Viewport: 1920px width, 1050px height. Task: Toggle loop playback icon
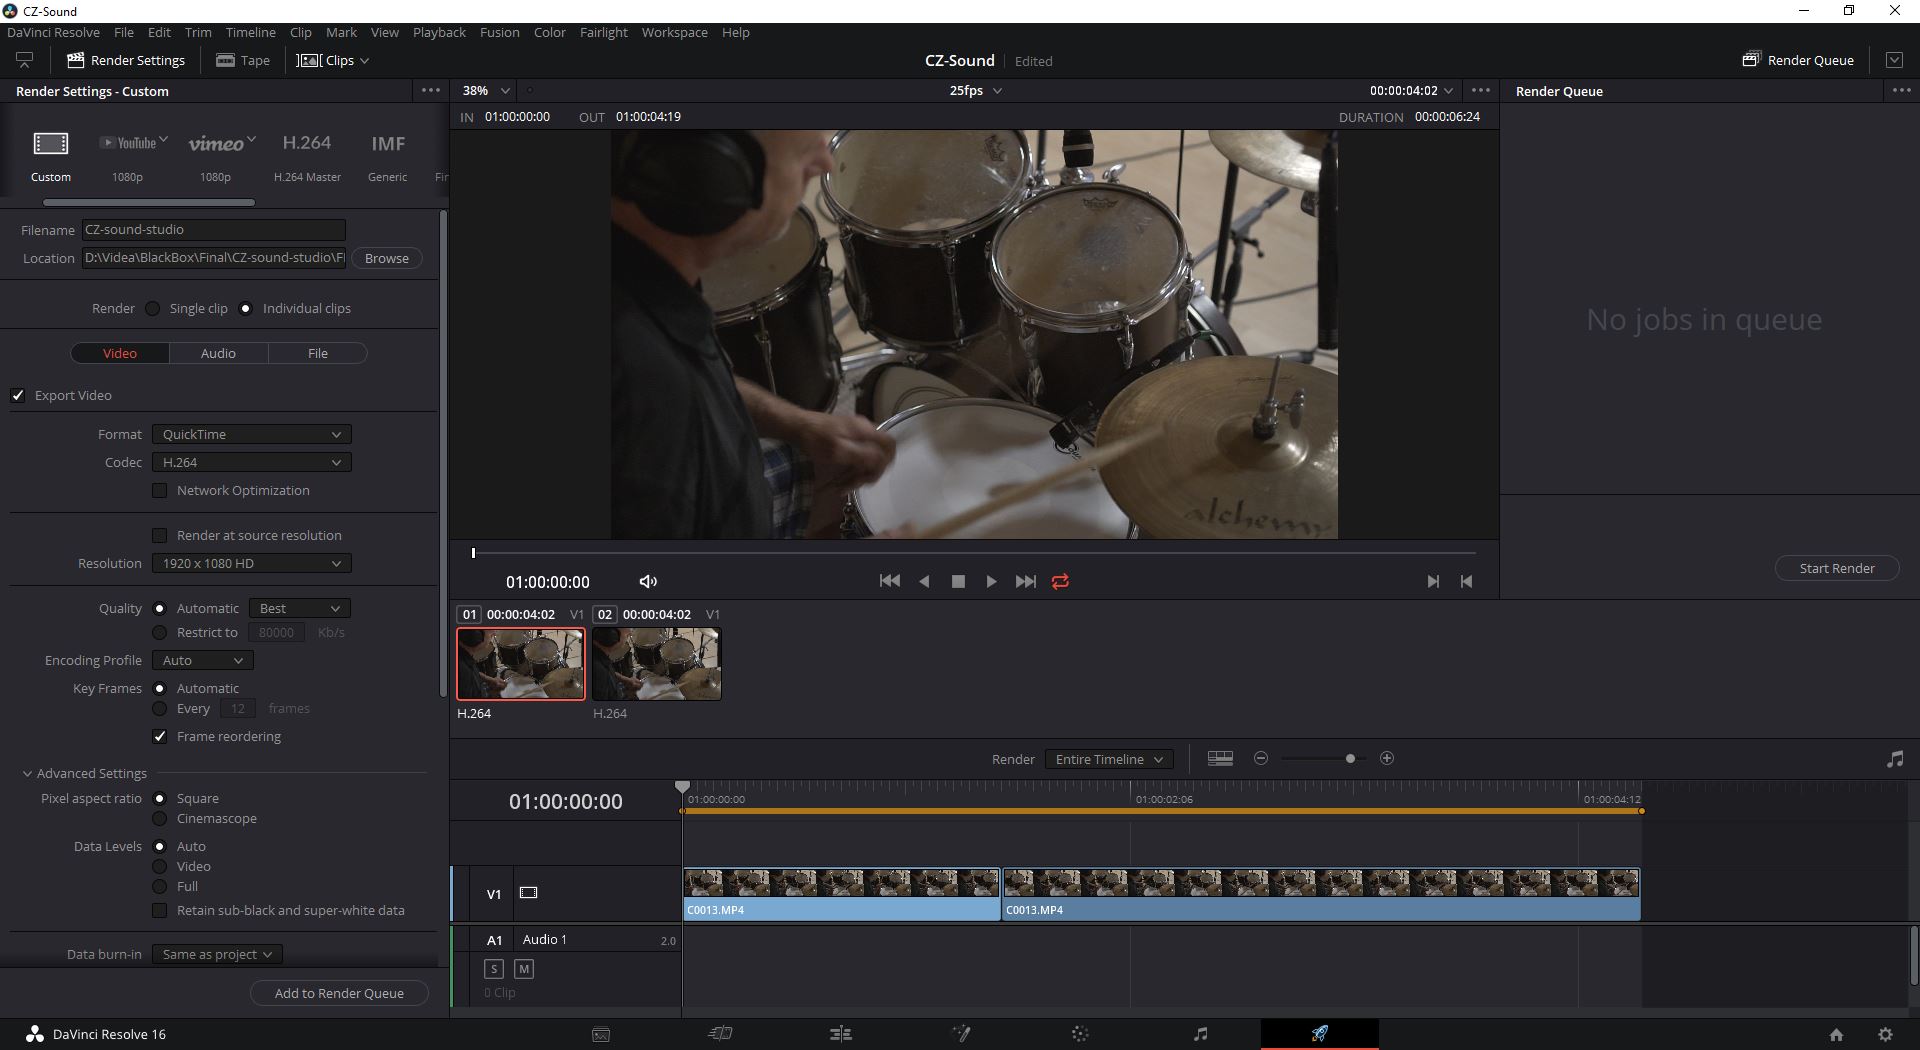point(1060,581)
